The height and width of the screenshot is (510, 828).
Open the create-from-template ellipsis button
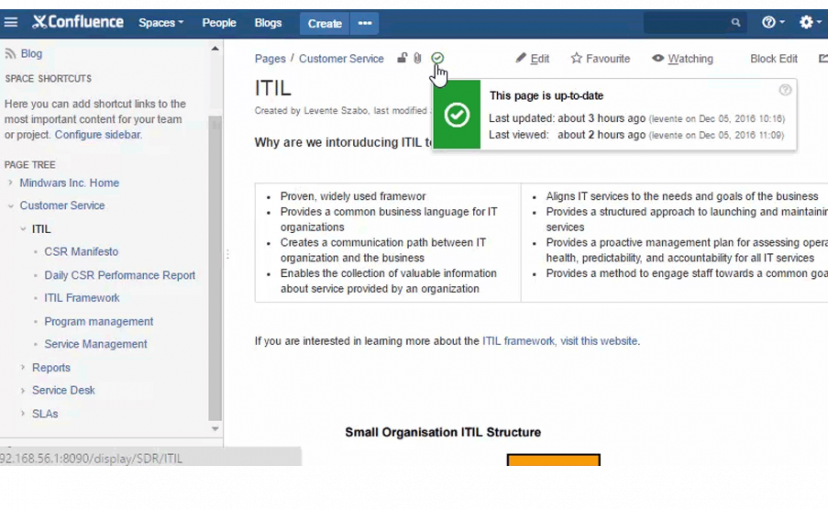click(x=364, y=24)
